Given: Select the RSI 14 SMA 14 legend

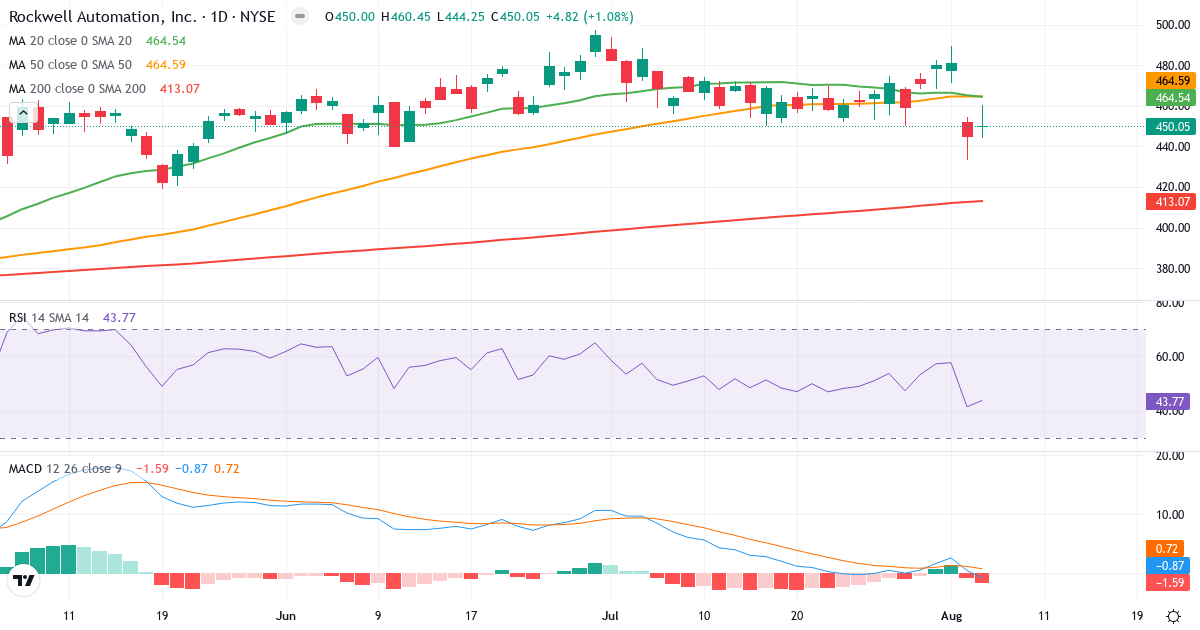Looking at the screenshot, I should tap(49, 318).
